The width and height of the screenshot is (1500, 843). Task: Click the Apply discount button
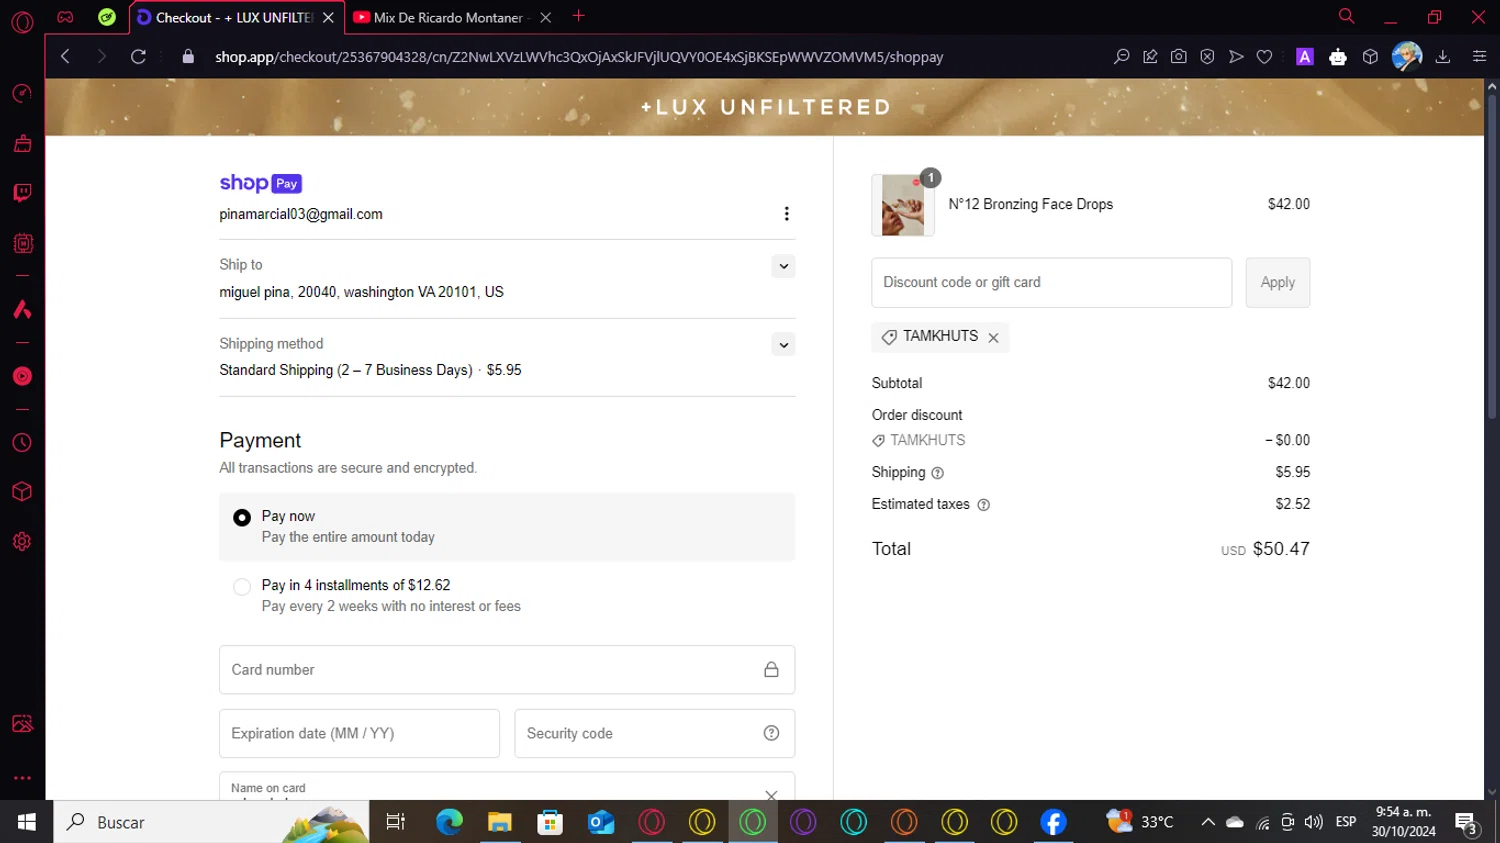coord(1278,283)
